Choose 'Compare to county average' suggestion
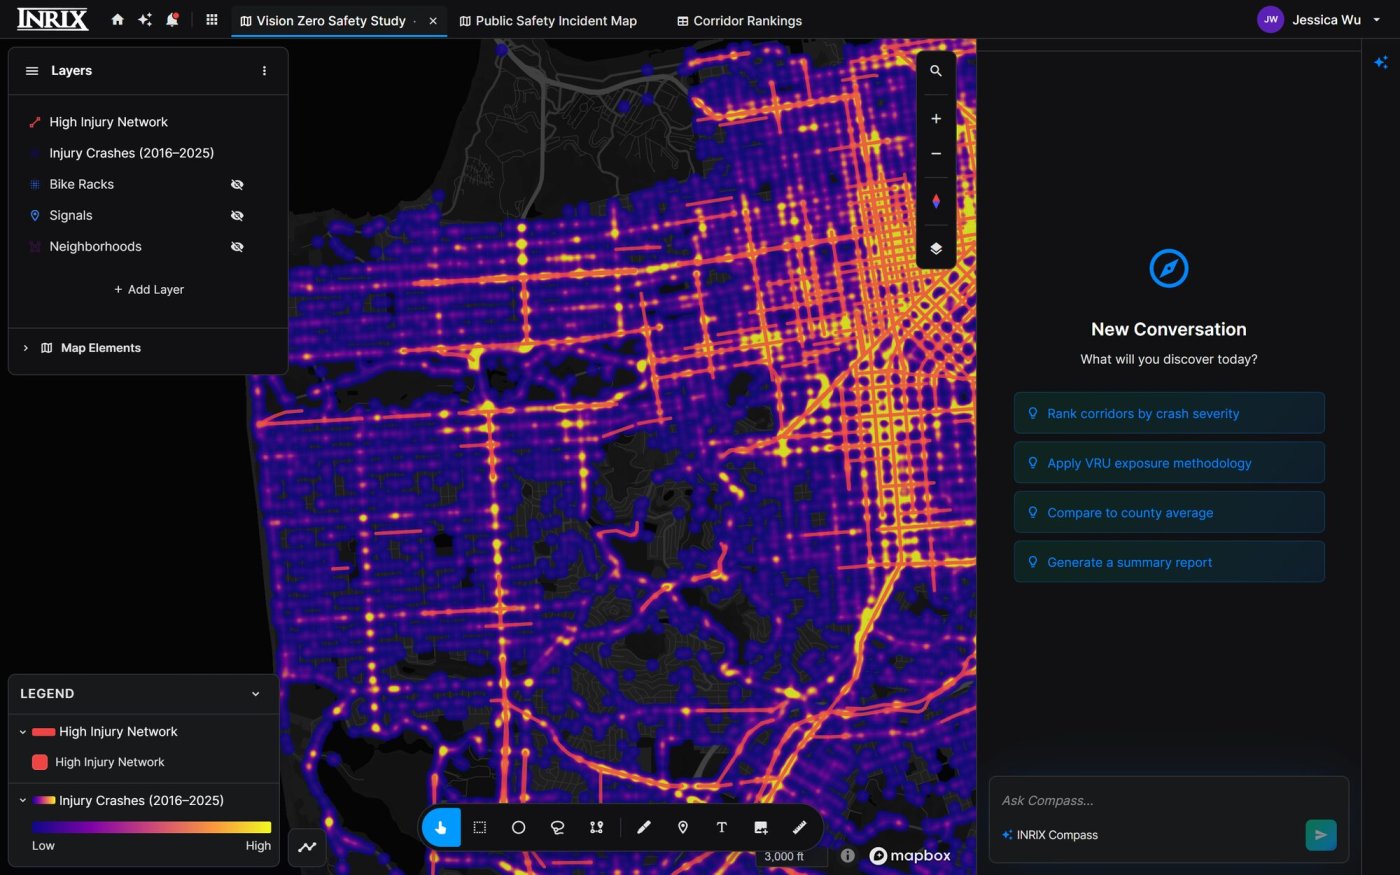The image size is (1400, 875). (x=1169, y=512)
